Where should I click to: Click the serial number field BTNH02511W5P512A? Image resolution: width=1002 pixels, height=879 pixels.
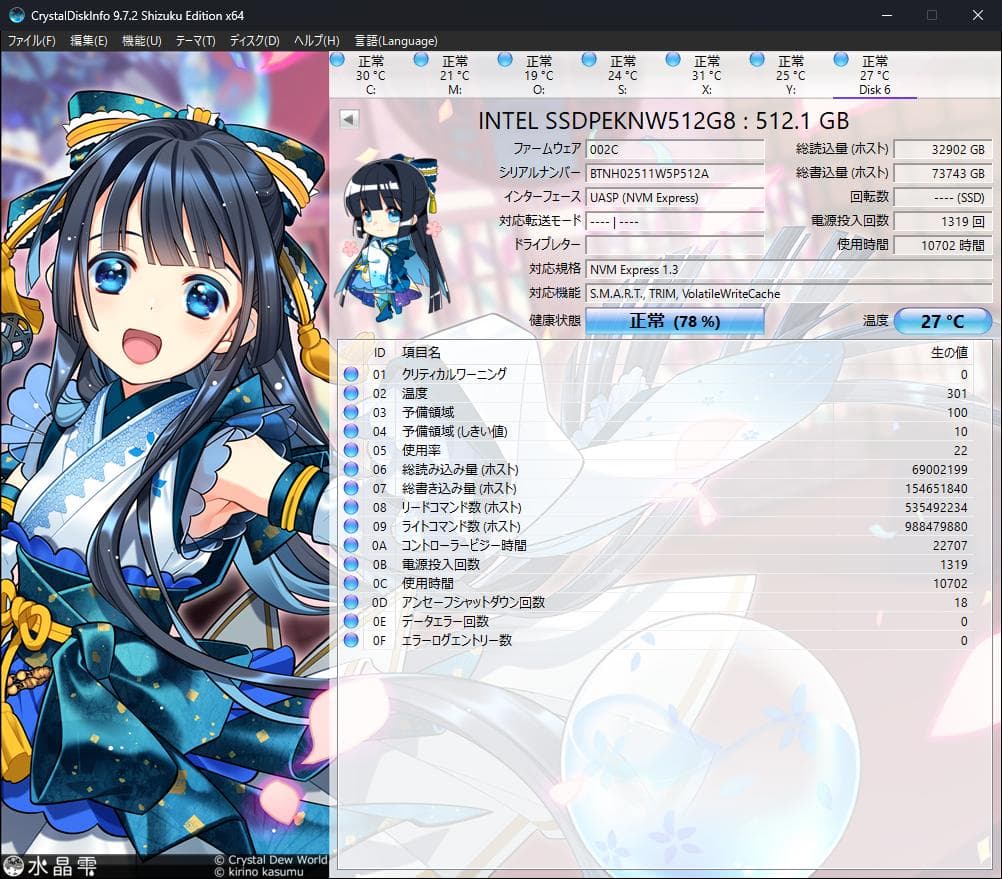(675, 173)
